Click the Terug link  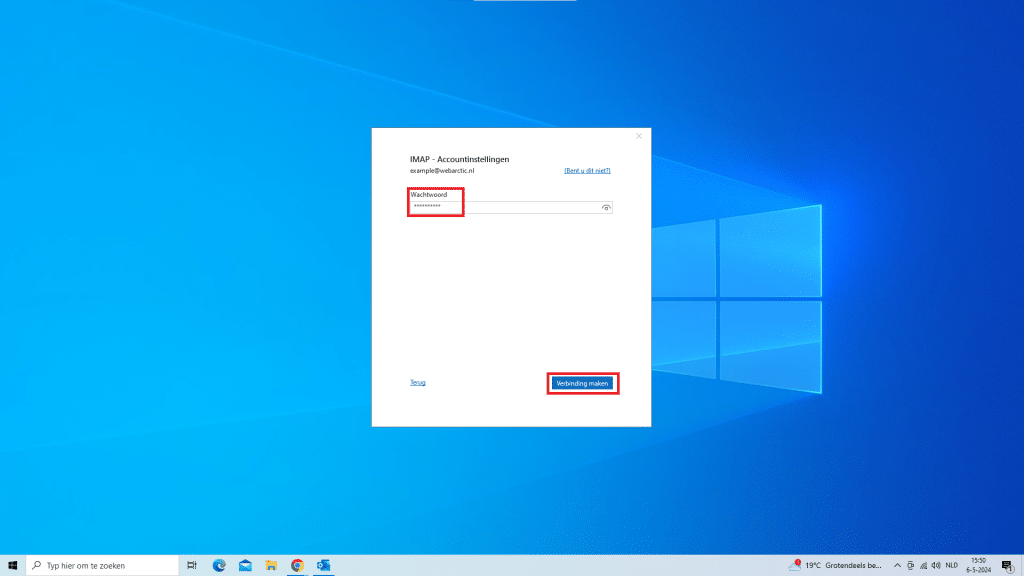417,382
